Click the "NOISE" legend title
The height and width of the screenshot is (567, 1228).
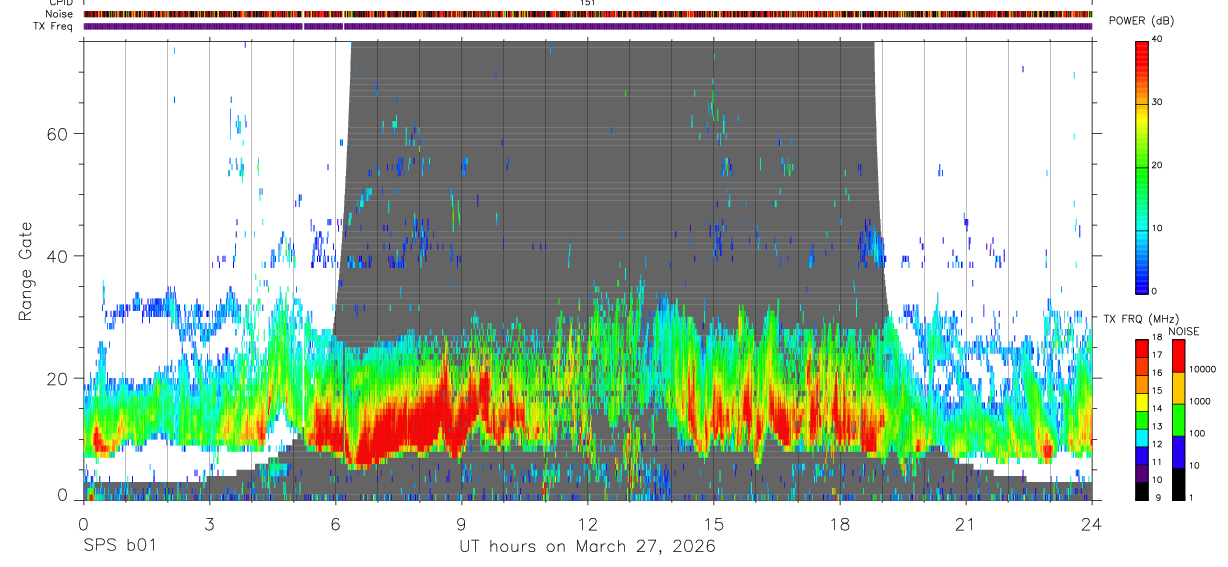tap(1184, 332)
